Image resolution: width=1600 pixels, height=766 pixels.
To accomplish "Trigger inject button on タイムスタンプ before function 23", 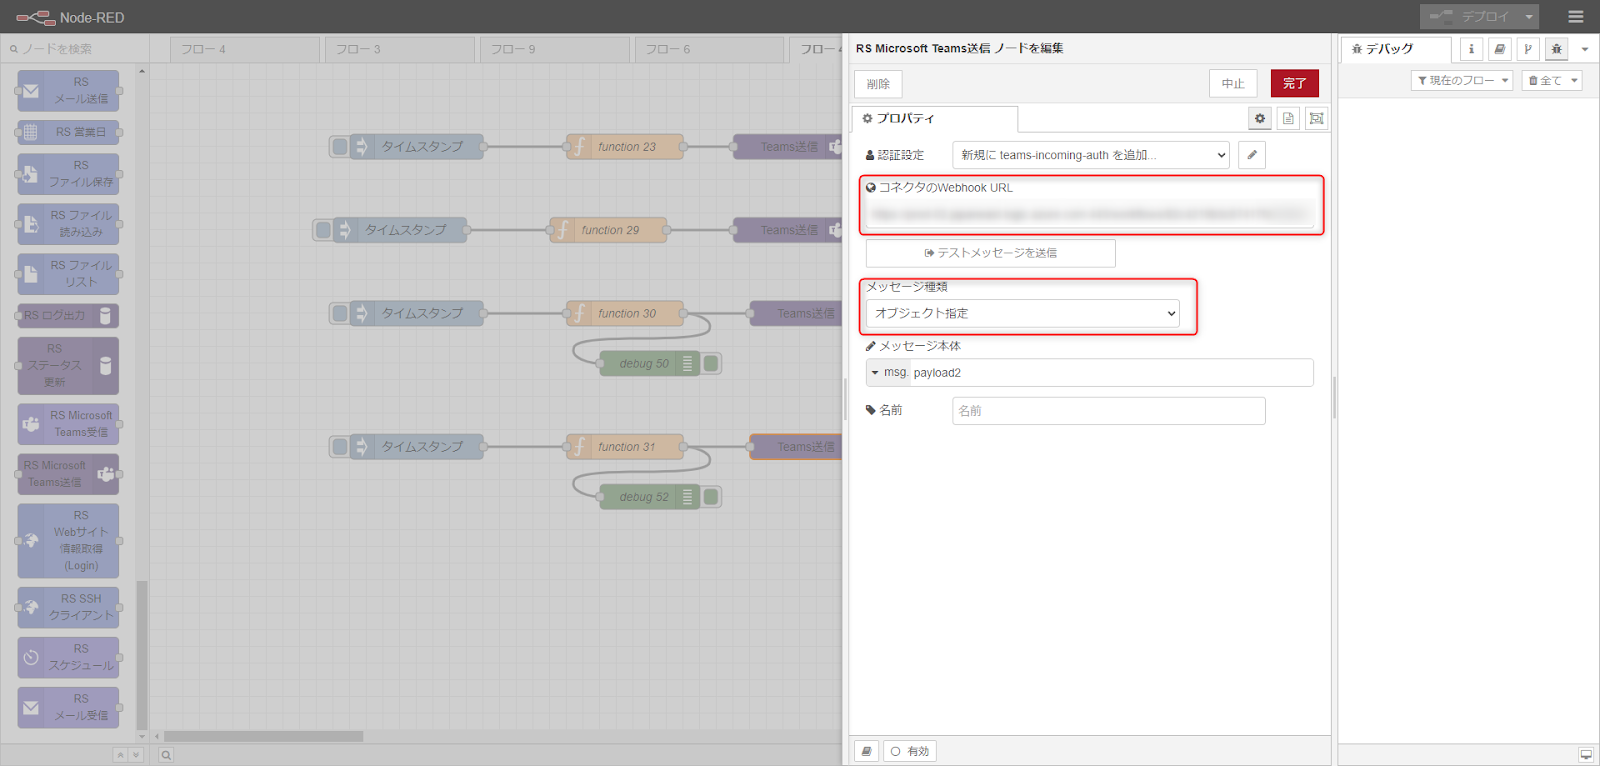I will click(x=340, y=147).
